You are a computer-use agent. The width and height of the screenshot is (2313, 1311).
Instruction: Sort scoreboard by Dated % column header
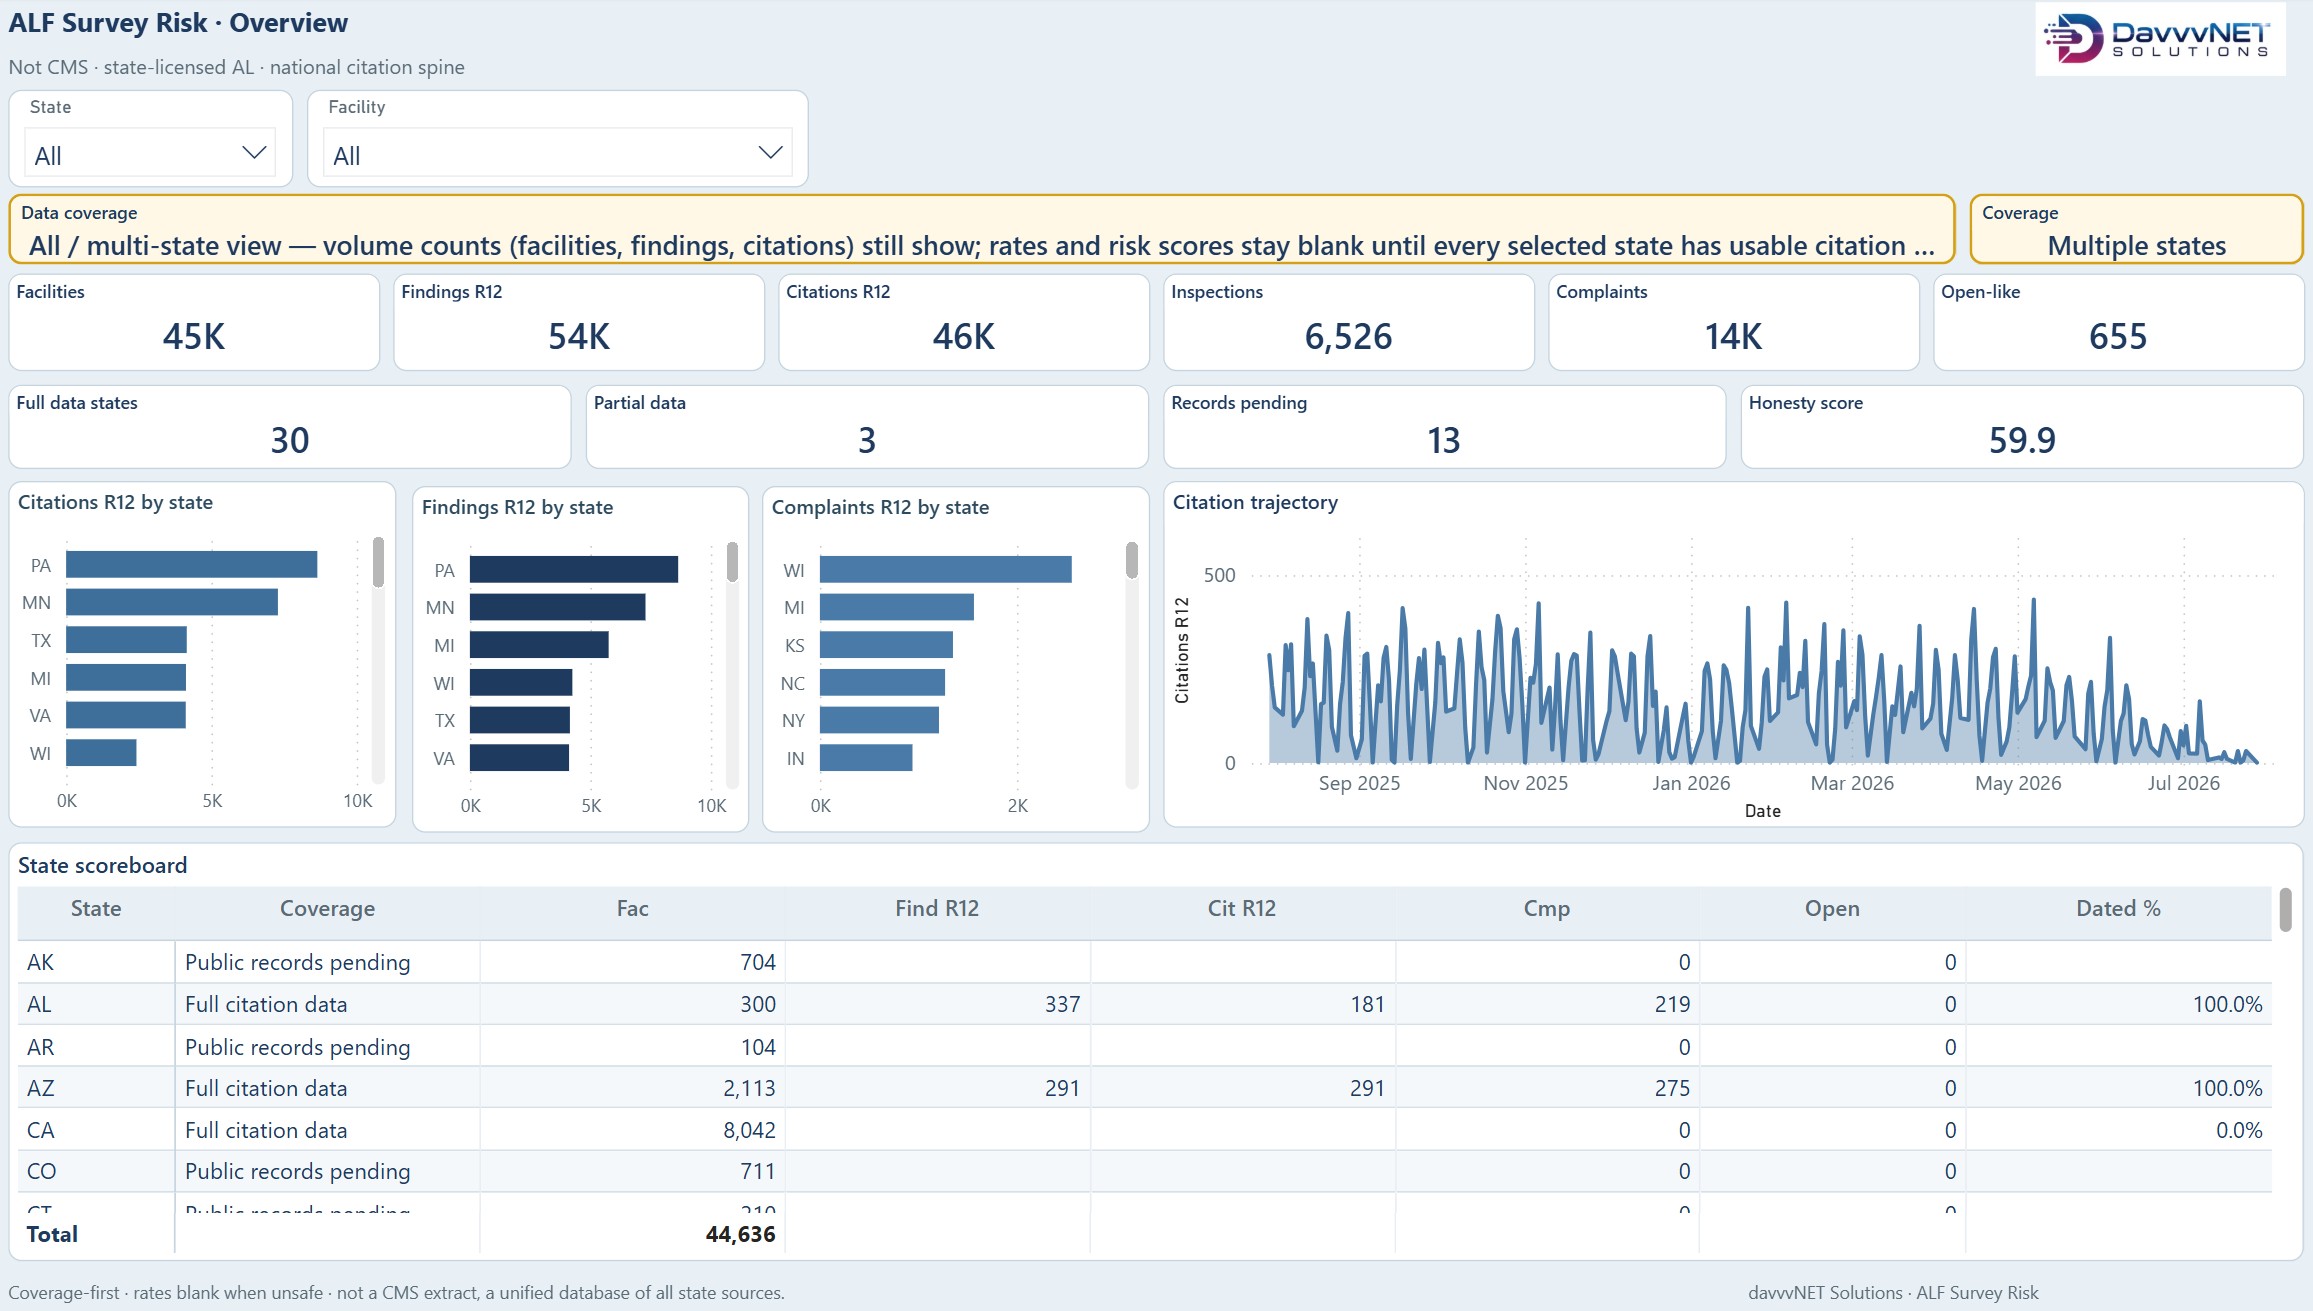tap(2118, 908)
